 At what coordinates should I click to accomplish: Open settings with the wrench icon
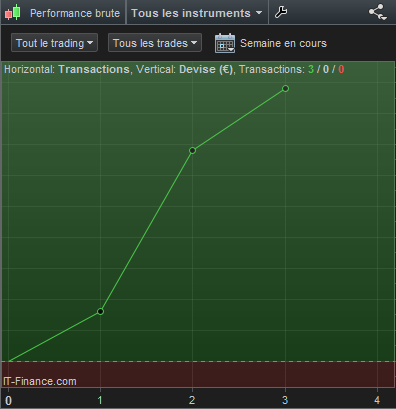pos(281,12)
